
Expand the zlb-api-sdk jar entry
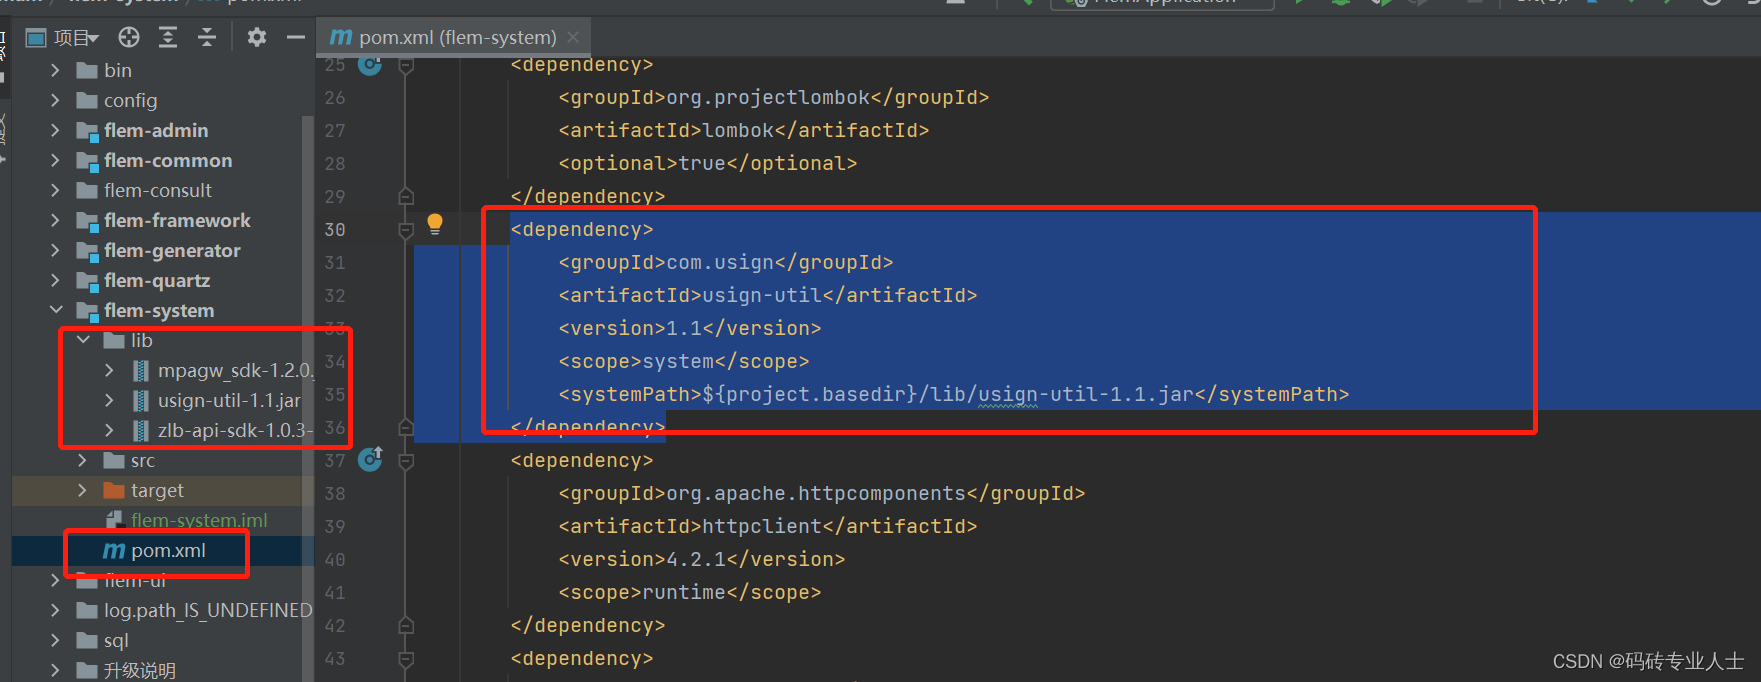pyautogui.click(x=109, y=431)
